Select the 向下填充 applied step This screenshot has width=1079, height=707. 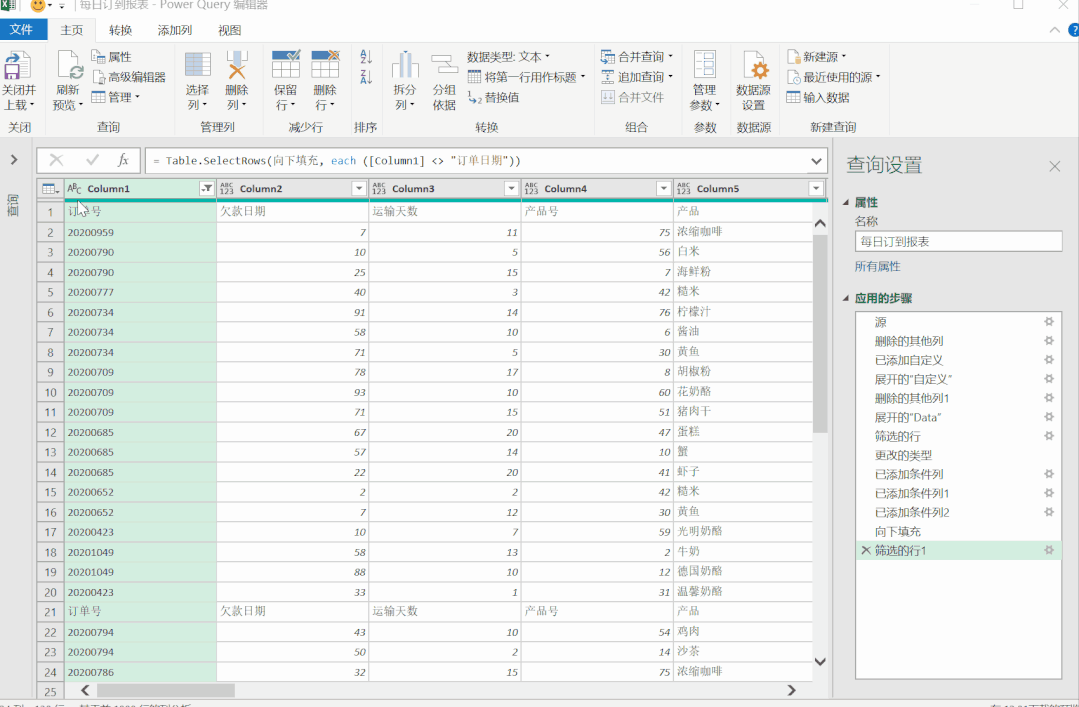tap(897, 531)
